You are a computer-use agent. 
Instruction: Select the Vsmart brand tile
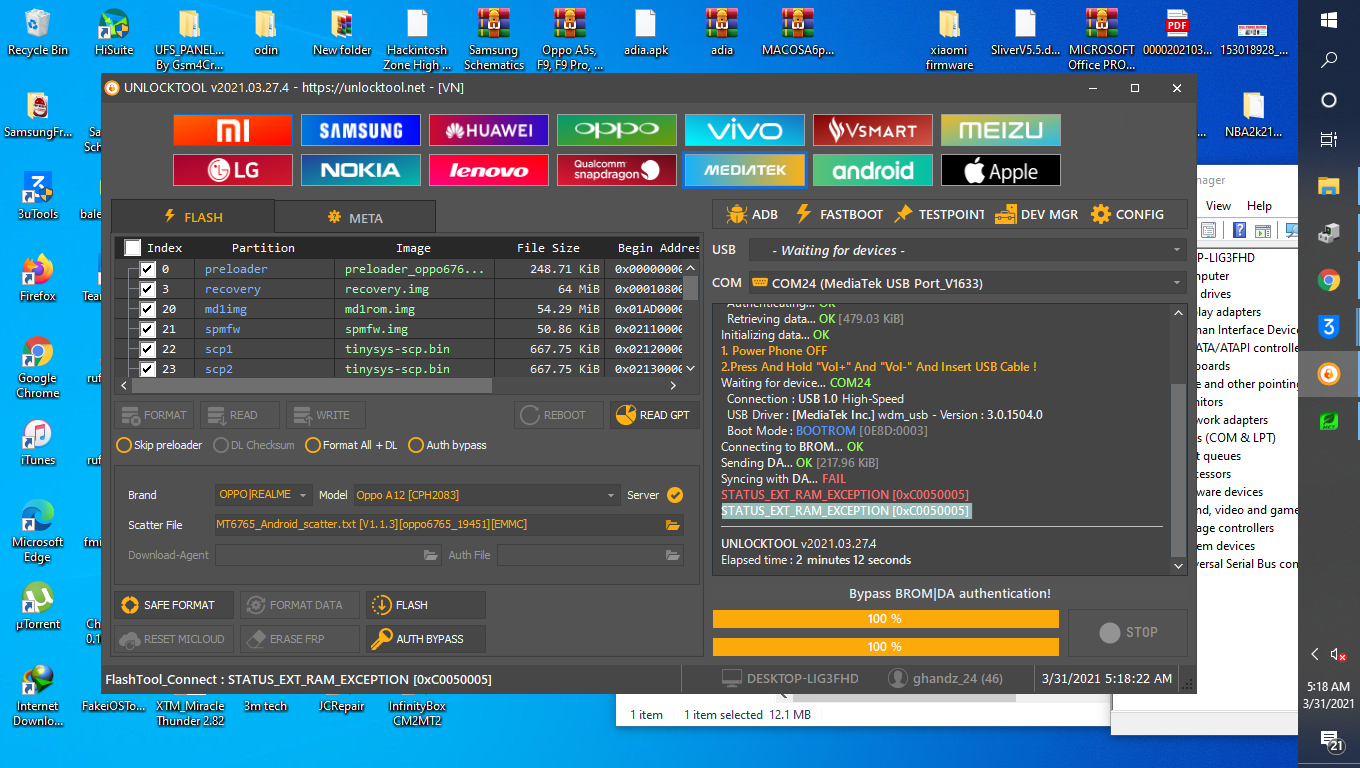(872, 130)
